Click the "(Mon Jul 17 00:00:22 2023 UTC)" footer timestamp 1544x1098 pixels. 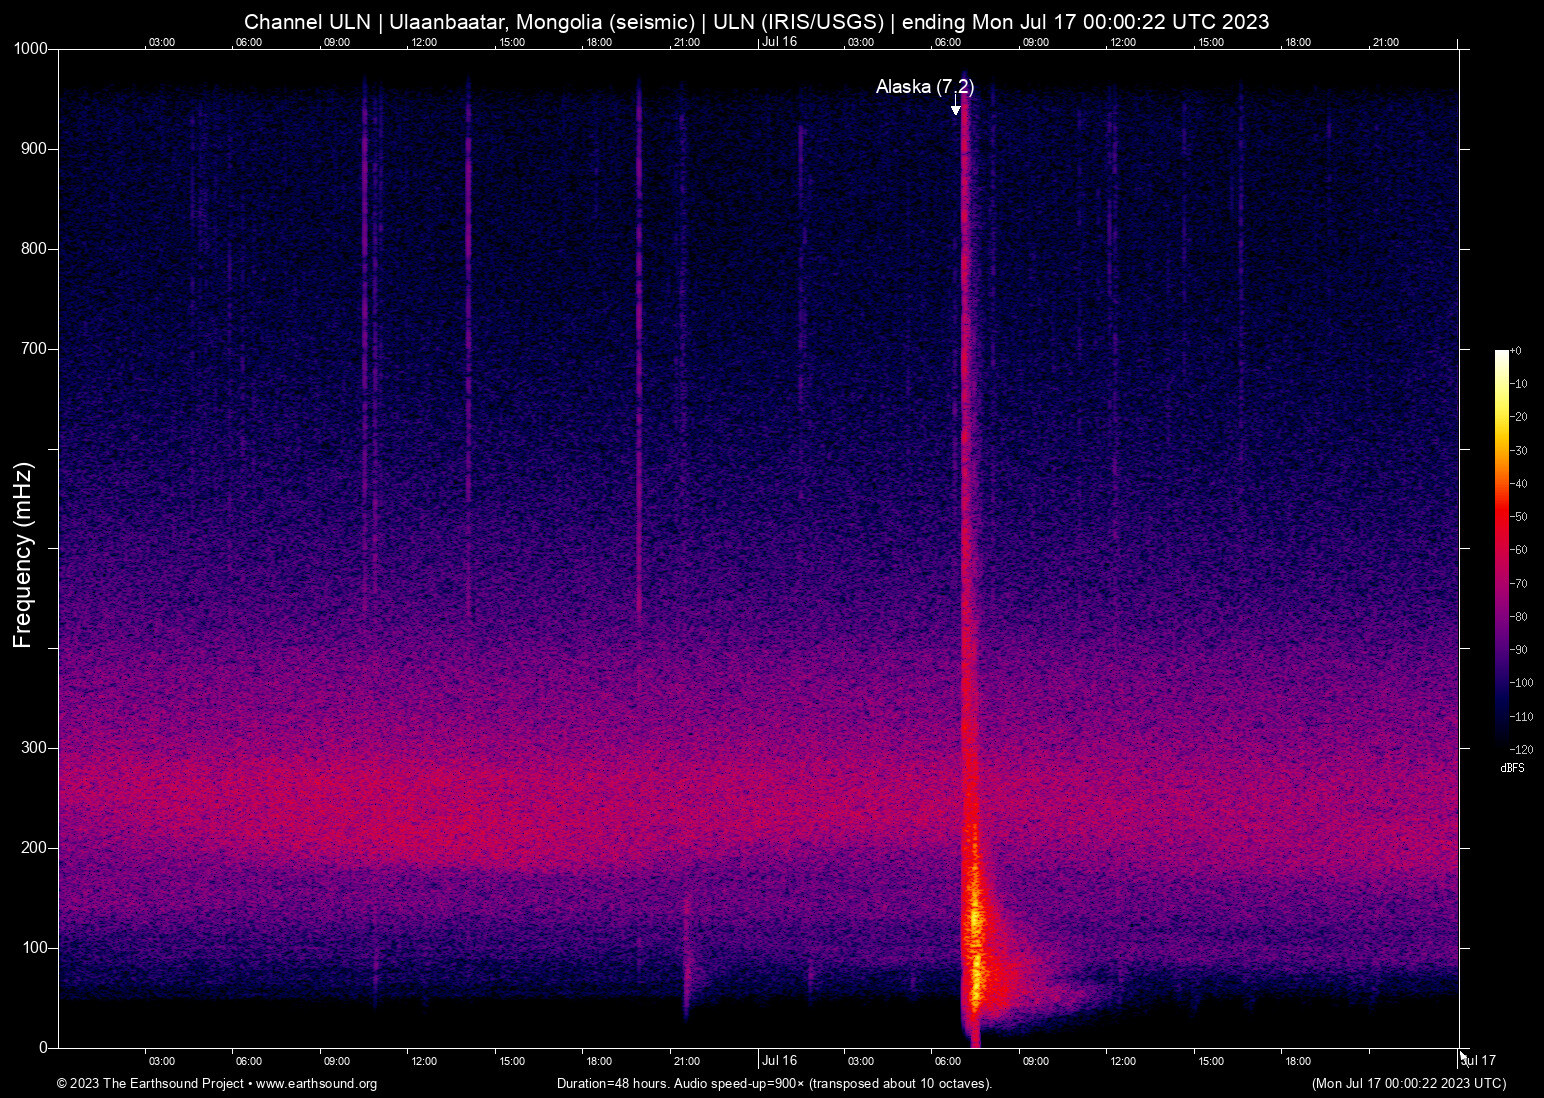(x=1409, y=1084)
